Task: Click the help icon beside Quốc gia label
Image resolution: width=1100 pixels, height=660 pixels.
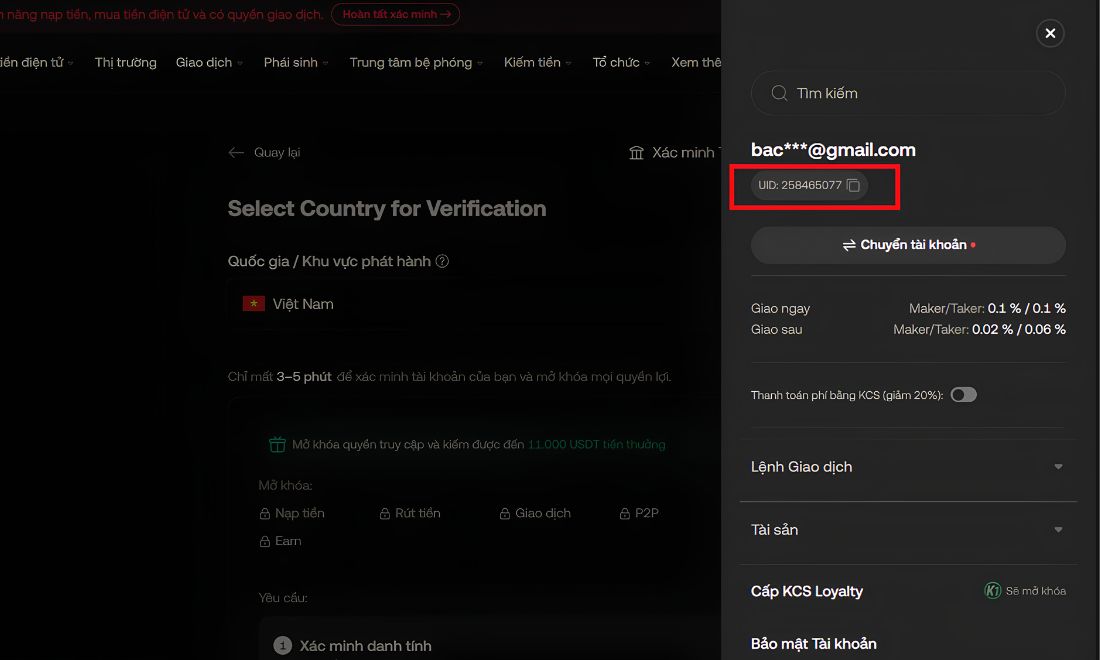Action: (442, 261)
